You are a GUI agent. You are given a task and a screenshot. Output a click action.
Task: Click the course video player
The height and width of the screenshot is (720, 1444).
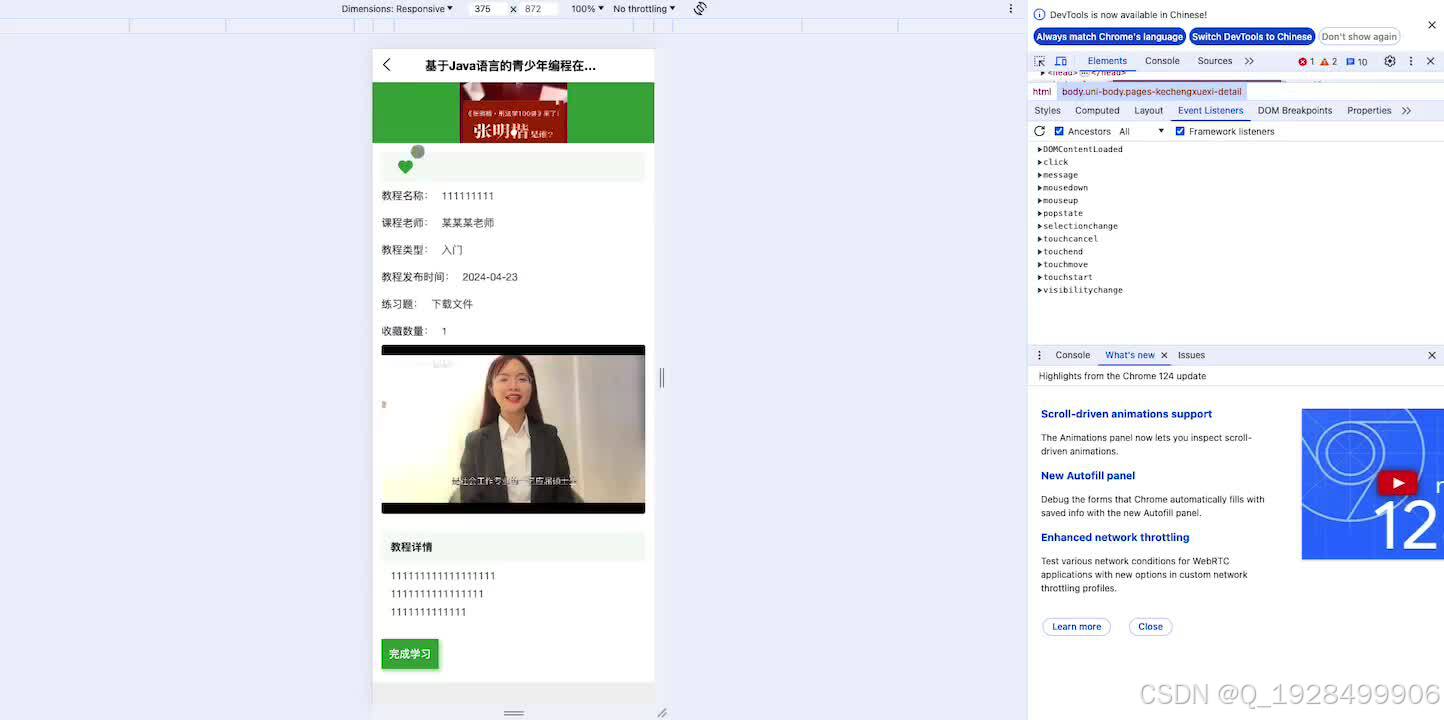pos(513,429)
